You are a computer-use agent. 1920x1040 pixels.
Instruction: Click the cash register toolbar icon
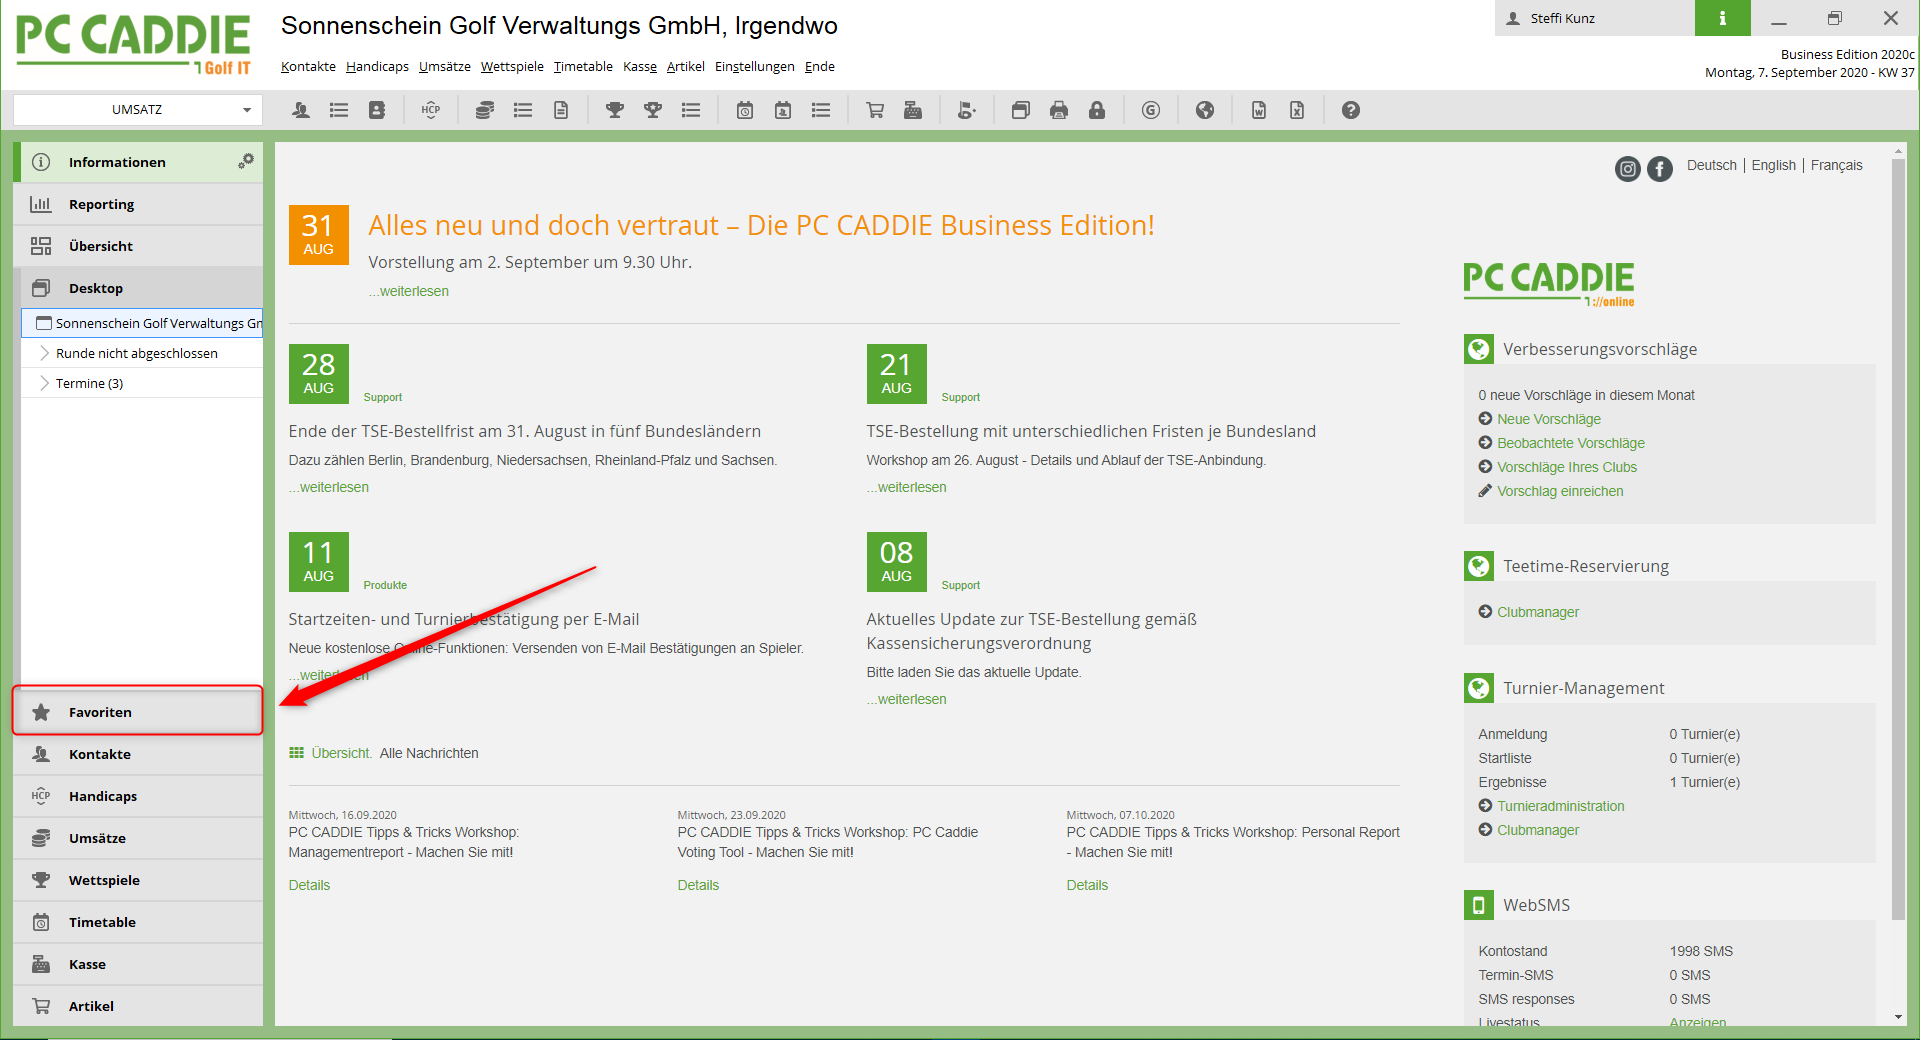[913, 110]
